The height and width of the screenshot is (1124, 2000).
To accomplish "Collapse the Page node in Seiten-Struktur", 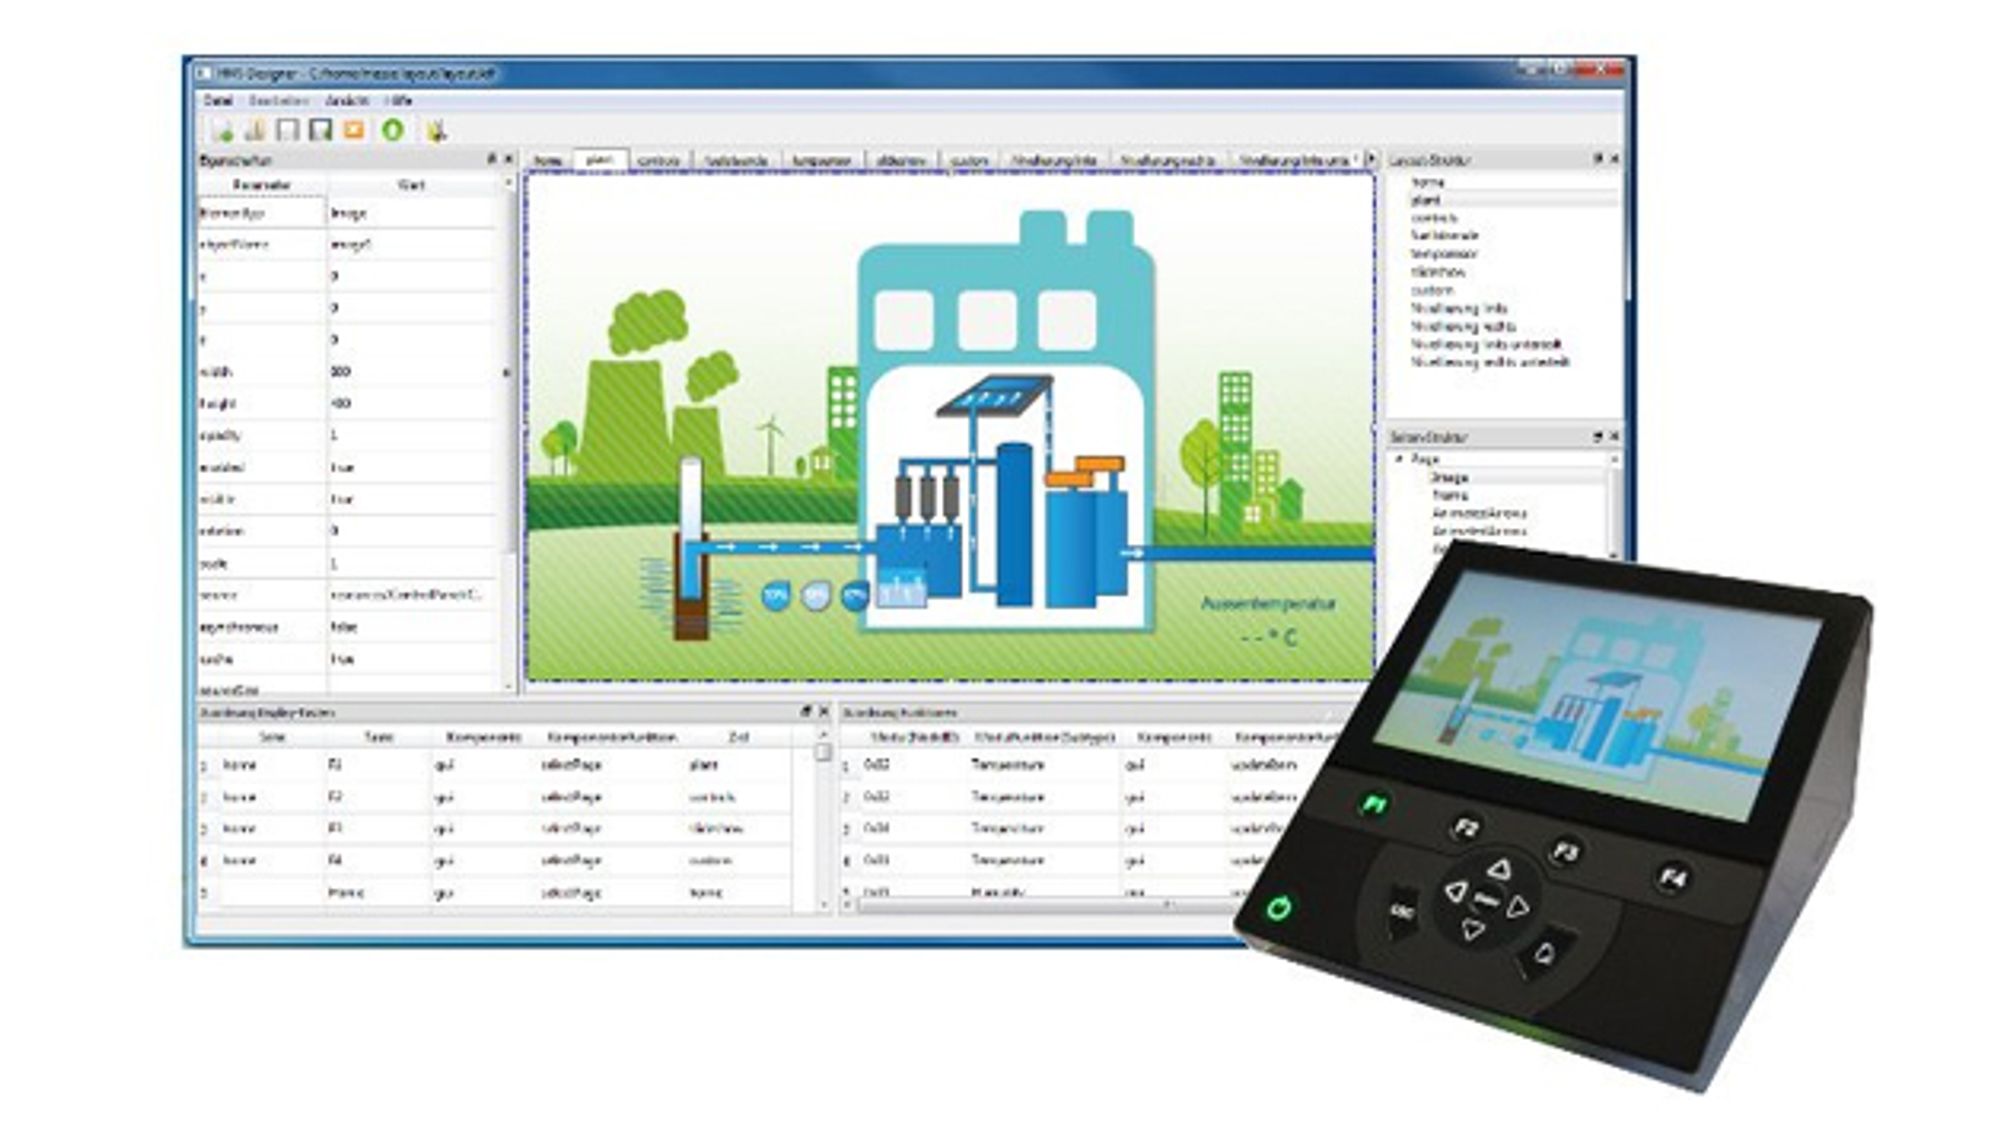I will [1400, 459].
